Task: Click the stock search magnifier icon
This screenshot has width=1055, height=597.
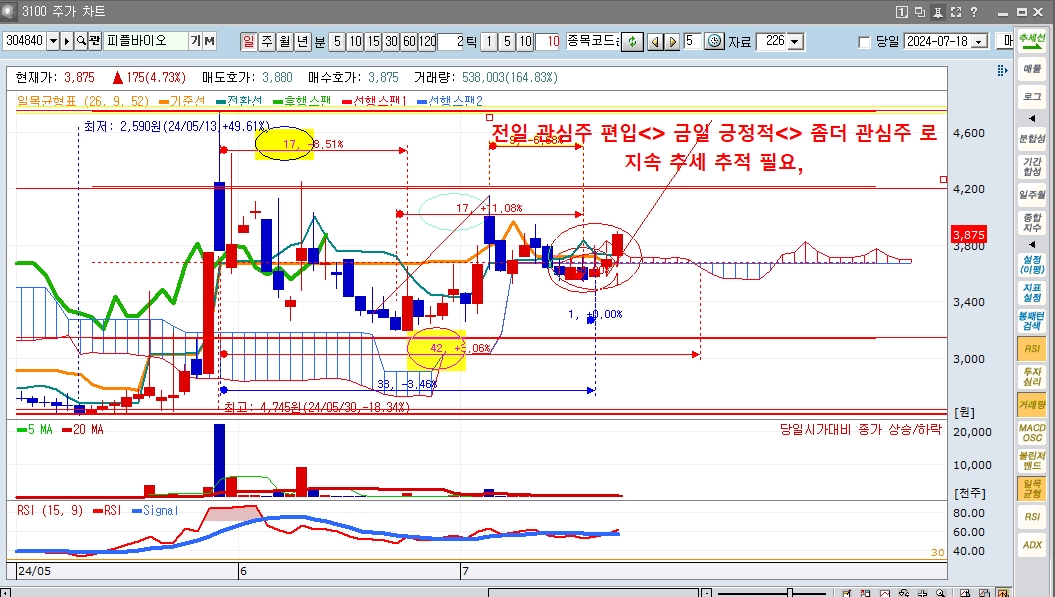Action: pos(81,41)
